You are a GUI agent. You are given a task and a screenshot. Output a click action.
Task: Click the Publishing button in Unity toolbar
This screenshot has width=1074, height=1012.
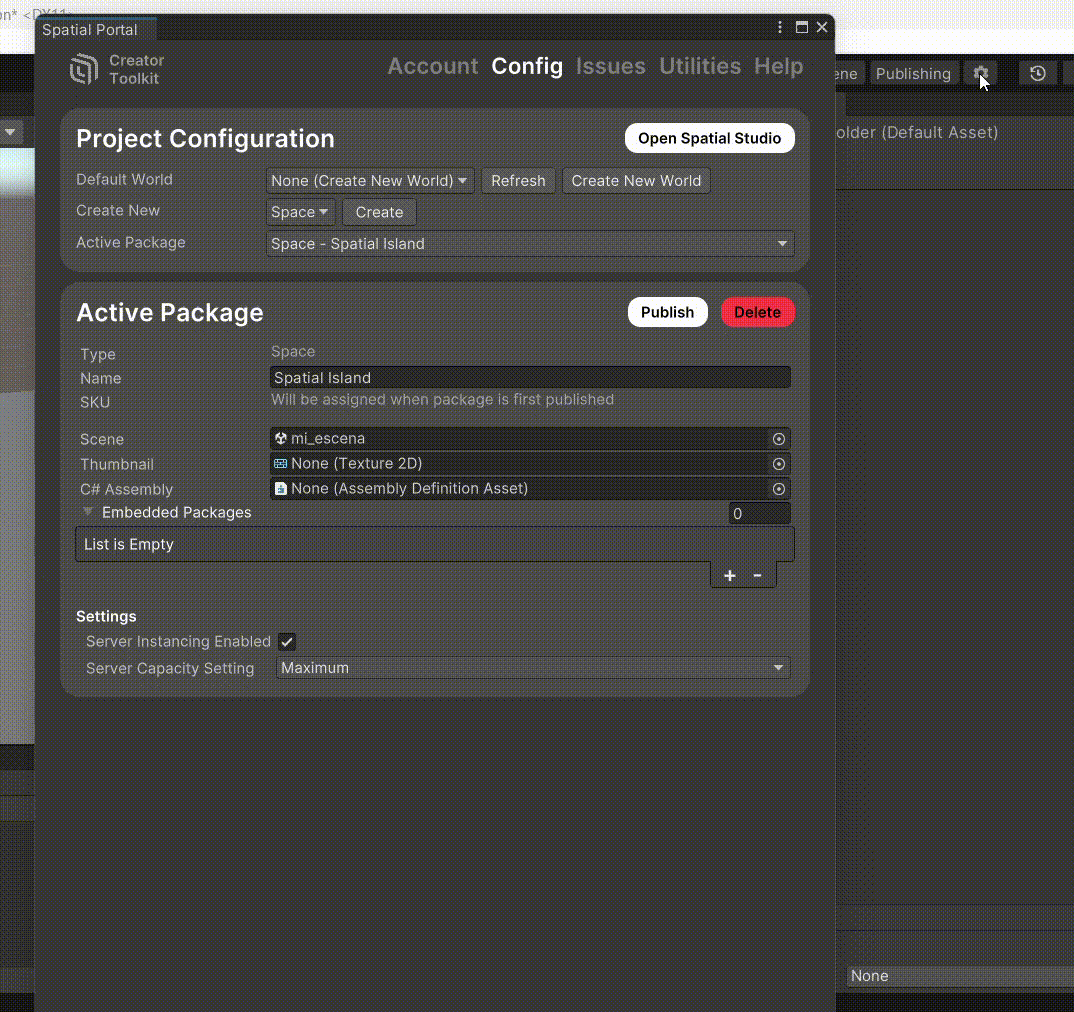coord(913,73)
